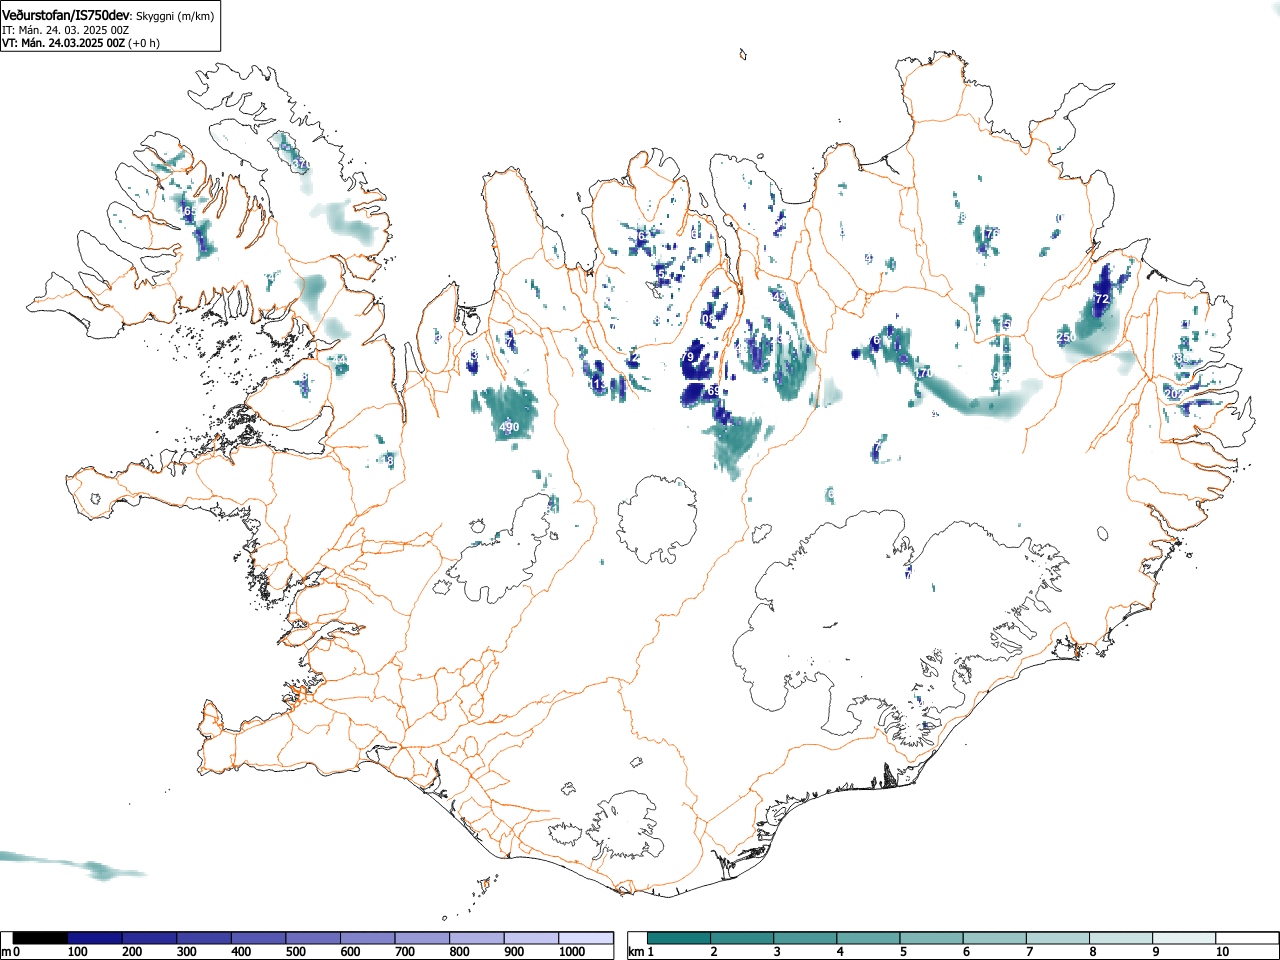This screenshot has height=960, width=1280.
Task: Click the 'Skyggni (m/km)' label
Action: coord(177,17)
